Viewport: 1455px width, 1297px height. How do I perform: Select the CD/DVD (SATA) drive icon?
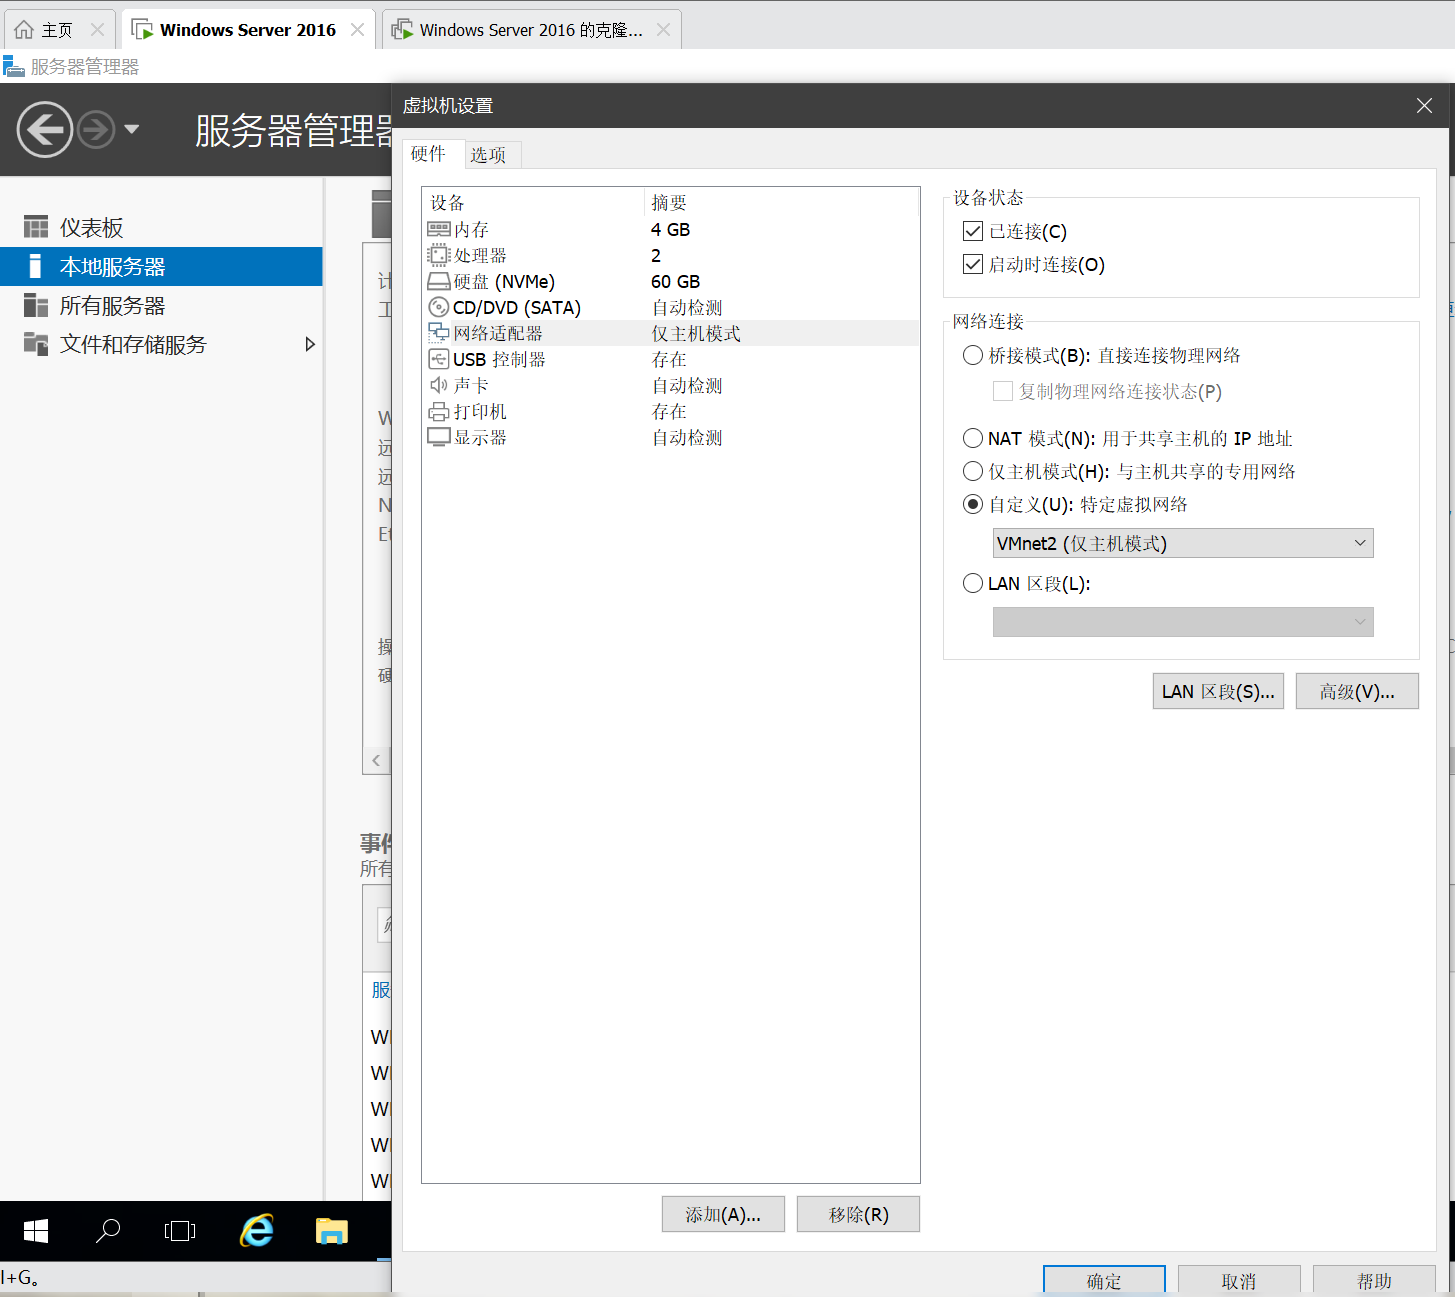pos(438,307)
